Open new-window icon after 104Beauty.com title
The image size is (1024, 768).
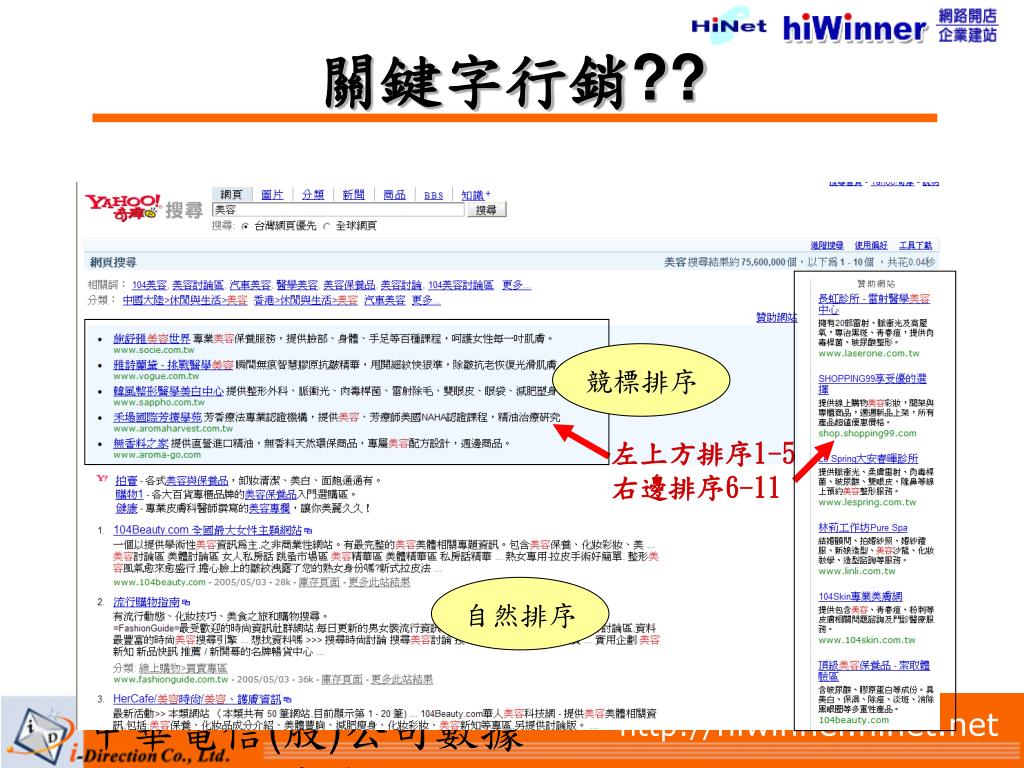pos(308,530)
